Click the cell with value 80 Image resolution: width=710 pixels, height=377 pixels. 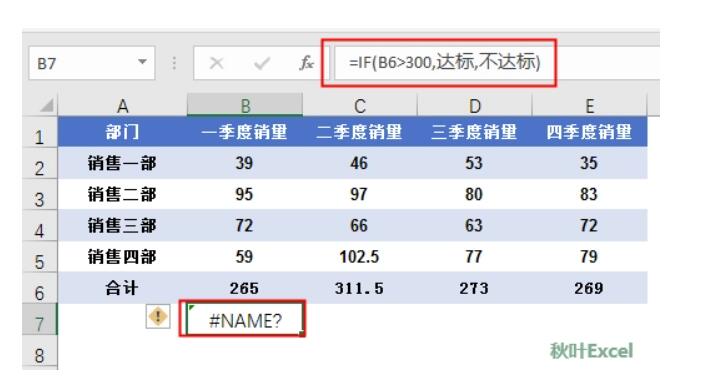[474, 194]
